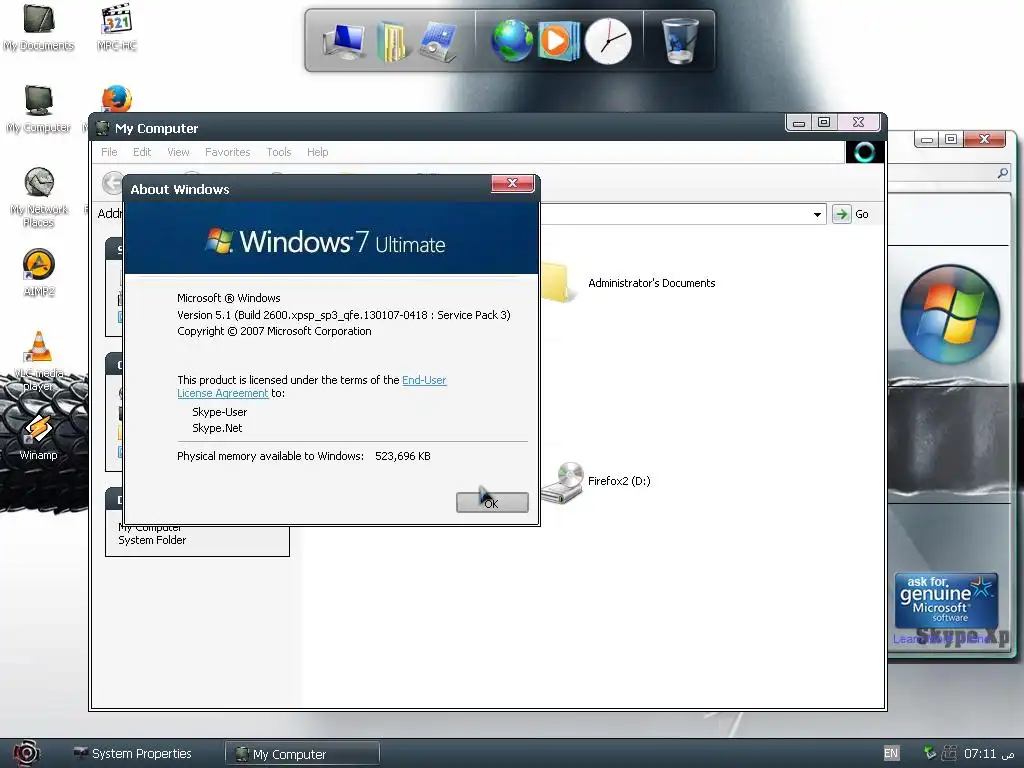Click the Windows logo in System Properties
1024x768 pixels.
950,313
